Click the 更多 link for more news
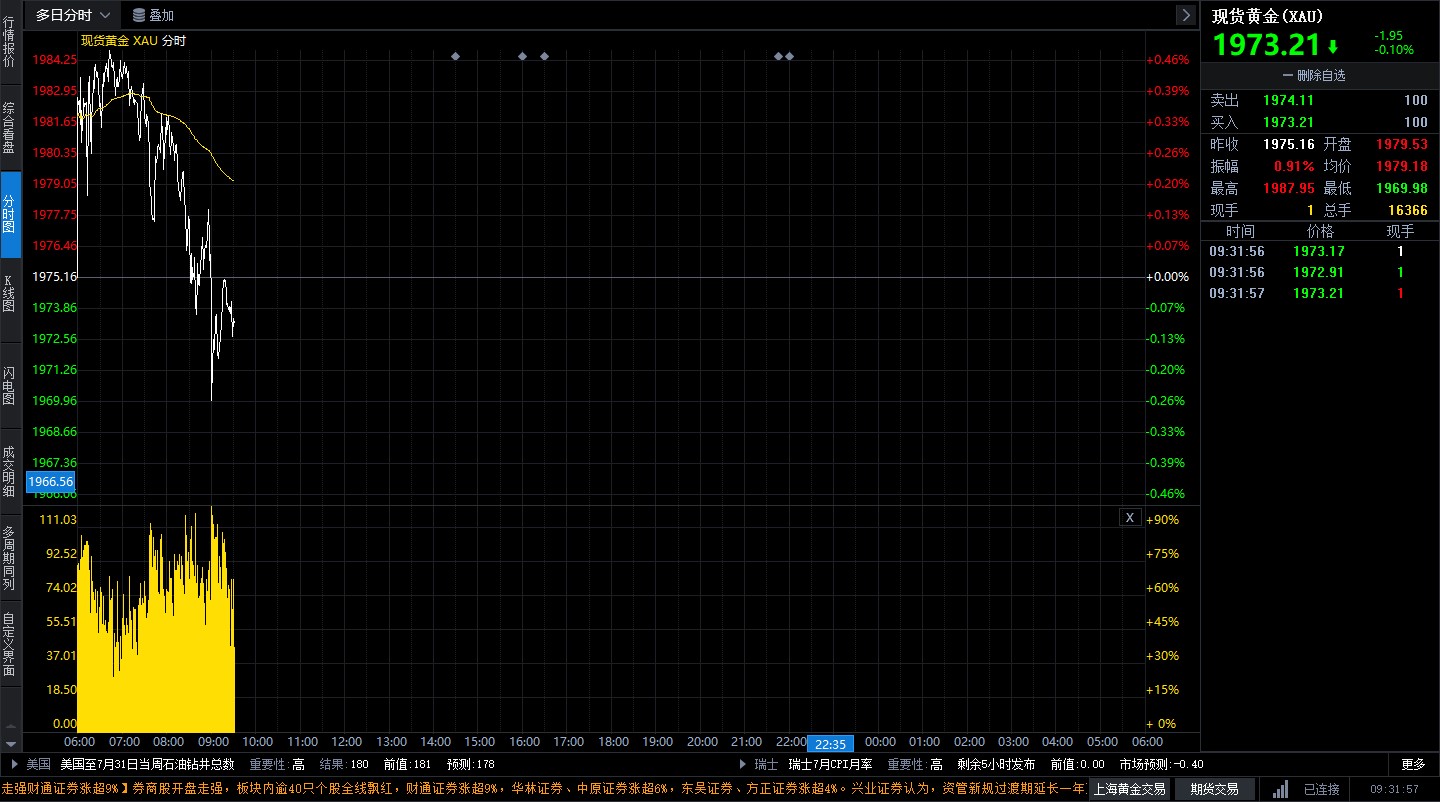Image resolution: width=1440 pixels, height=802 pixels. click(1413, 764)
